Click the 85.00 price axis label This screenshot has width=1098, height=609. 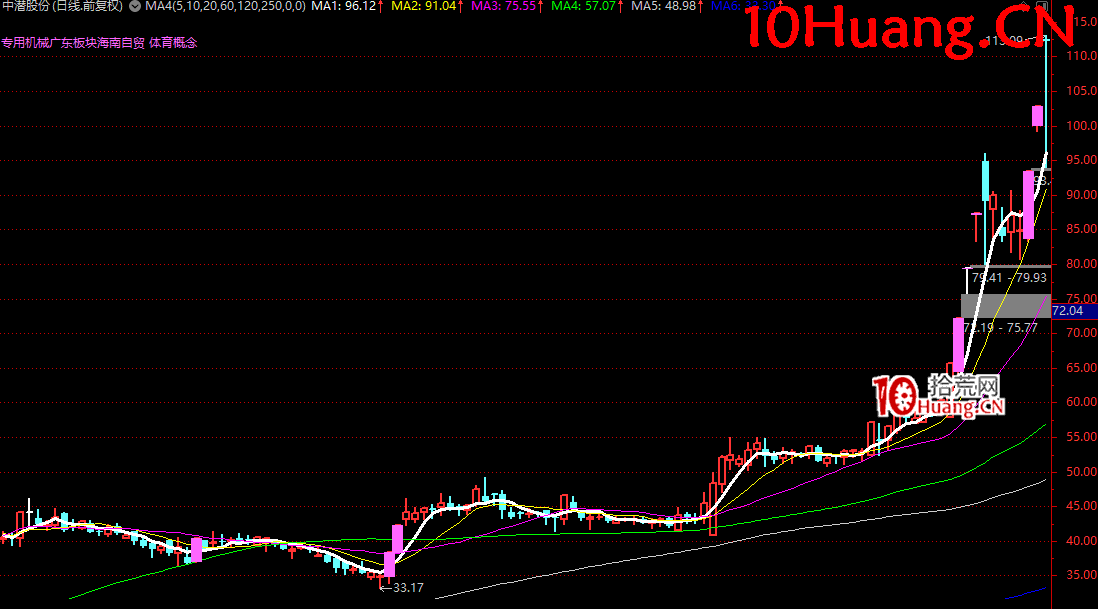[x=1081, y=229]
